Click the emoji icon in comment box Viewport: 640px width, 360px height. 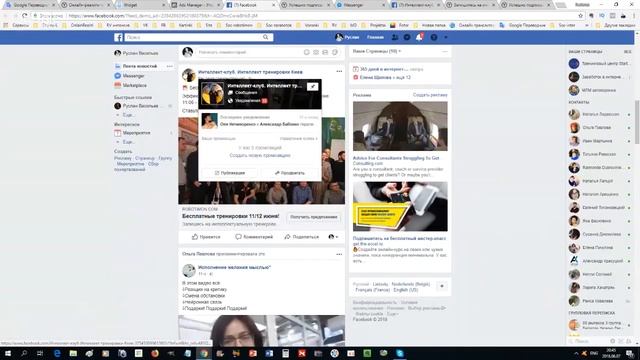pyautogui.click(x=307, y=52)
